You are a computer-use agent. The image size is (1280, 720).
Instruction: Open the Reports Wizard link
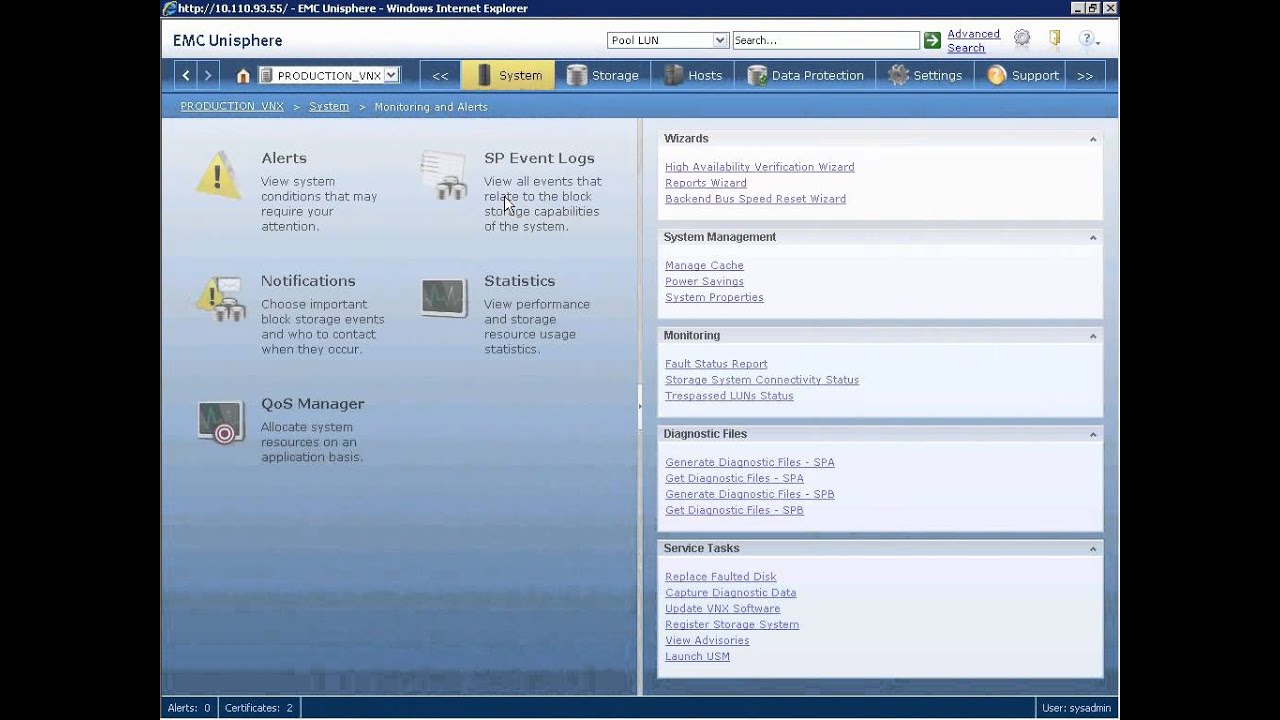706,183
